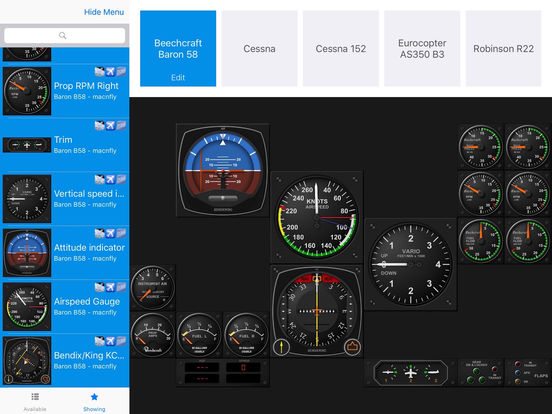
Task: Click the orange icon at HSI lower right
Action: pos(352,347)
